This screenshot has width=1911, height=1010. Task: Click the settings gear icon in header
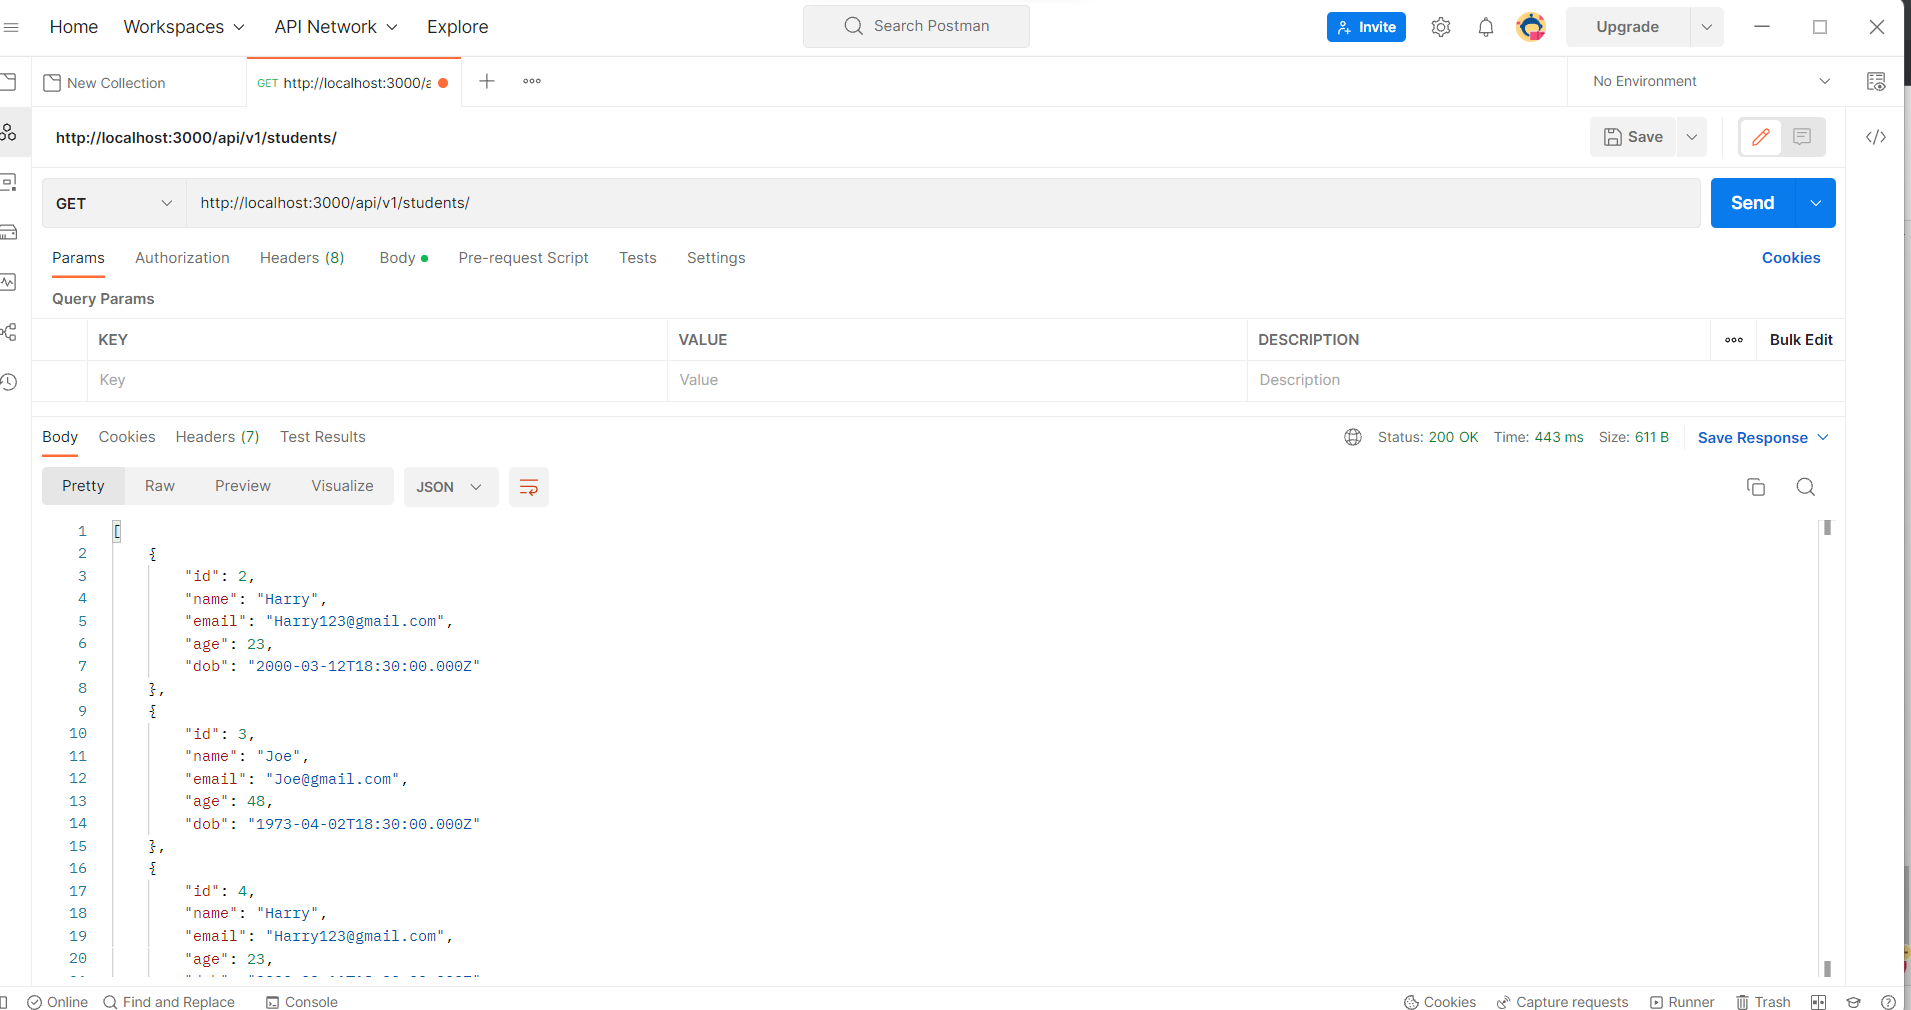[x=1440, y=27]
